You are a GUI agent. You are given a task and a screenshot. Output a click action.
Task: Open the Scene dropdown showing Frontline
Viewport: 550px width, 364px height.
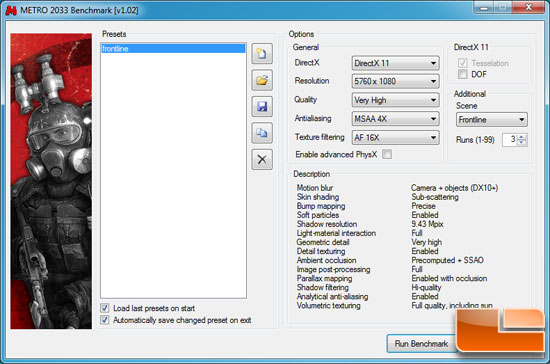491,120
